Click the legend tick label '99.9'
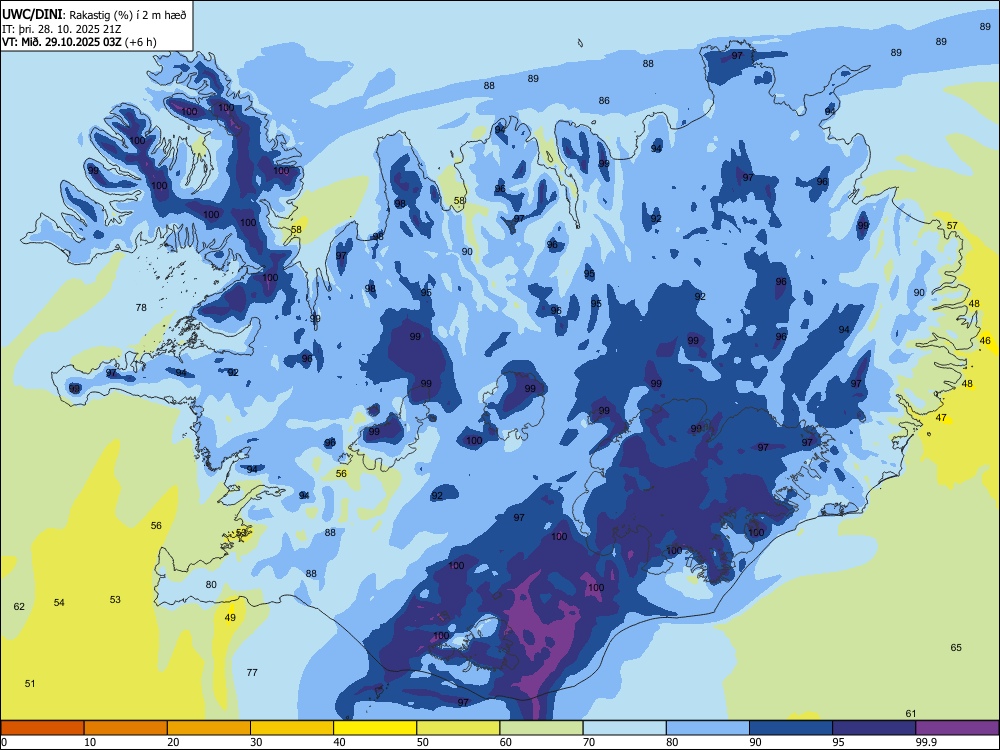The image size is (1000, 750). [926, 742]
